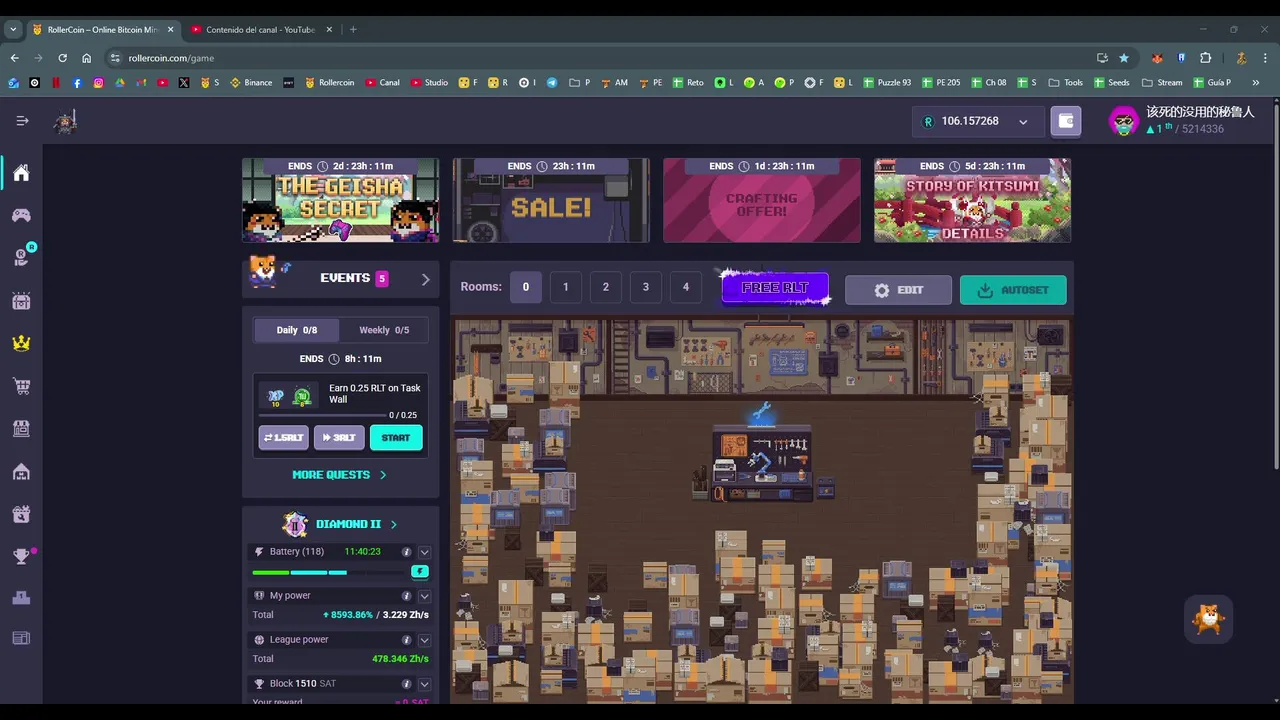Click the quest progress bar 0 / 0.25
This screenshot has height=720, width=1280.
click(322, 415)
